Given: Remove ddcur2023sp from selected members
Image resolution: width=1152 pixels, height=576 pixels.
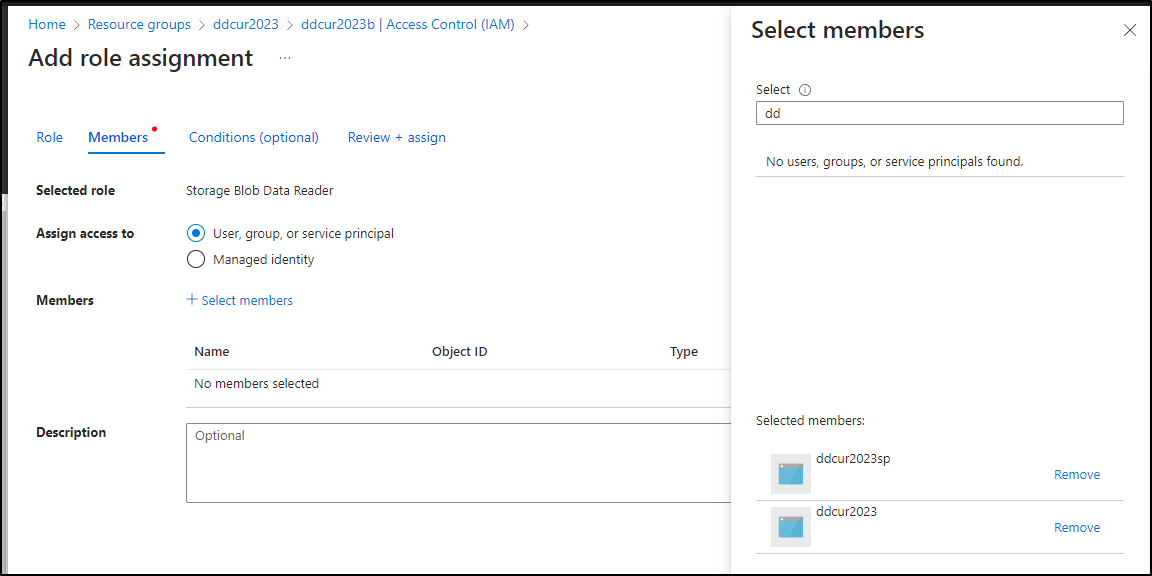Looking at the screenshot, I should [x=1077, y=475].
